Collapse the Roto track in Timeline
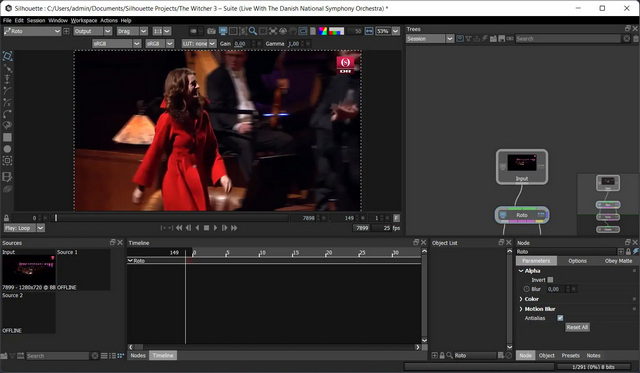 pyautogui.click(x=130, y=261)
